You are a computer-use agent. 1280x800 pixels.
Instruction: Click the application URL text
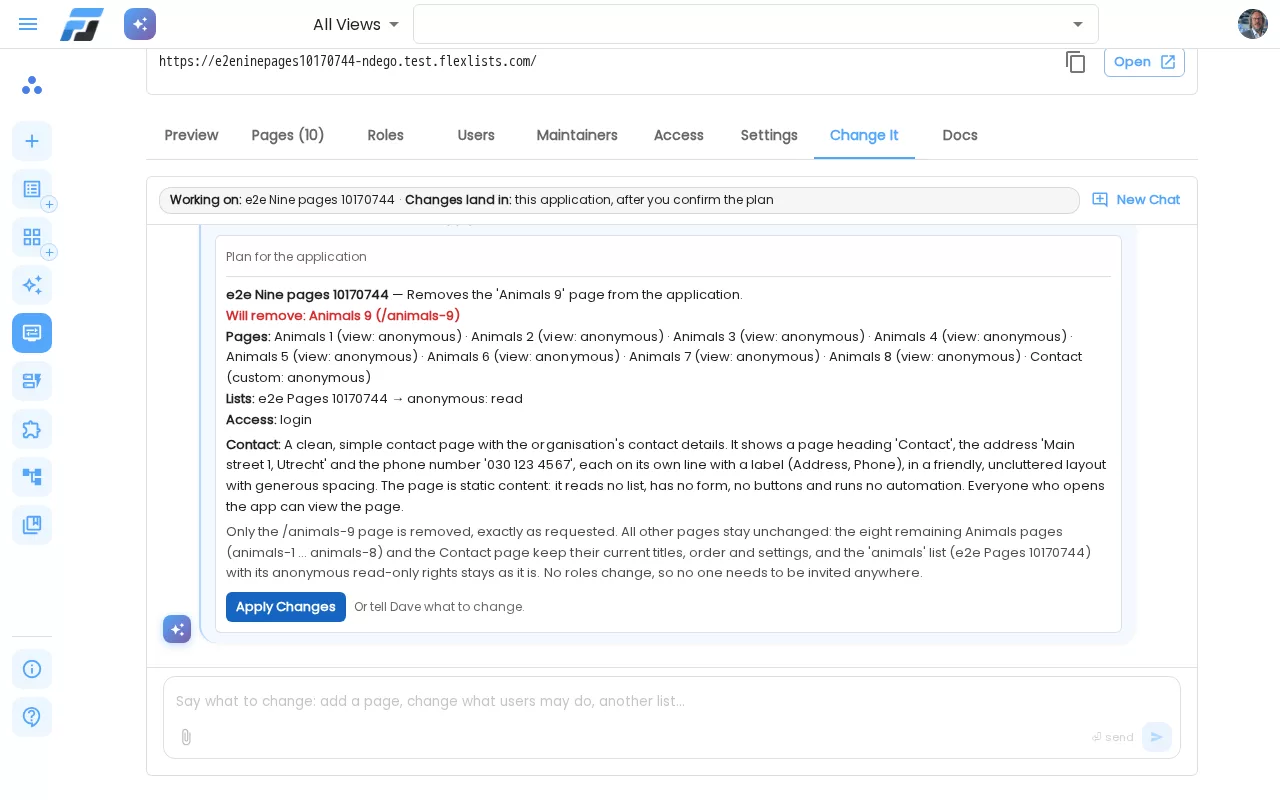coord(348,61)
